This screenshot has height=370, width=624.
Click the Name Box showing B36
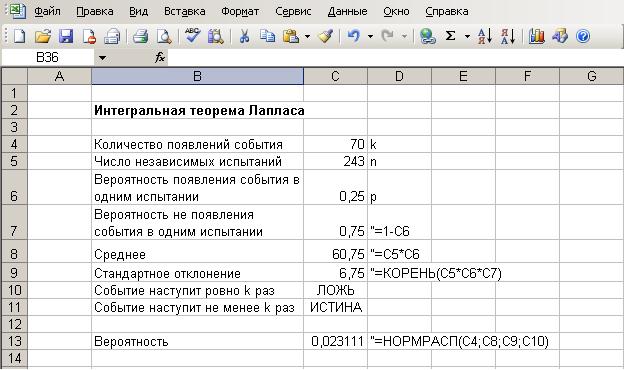[x=48, y=58]
